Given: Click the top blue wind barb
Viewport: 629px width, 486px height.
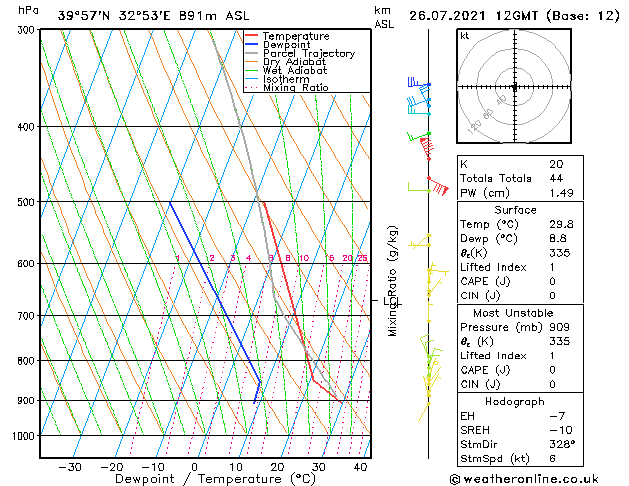Looking at the screenshot, I should click(x=419, y=83).
